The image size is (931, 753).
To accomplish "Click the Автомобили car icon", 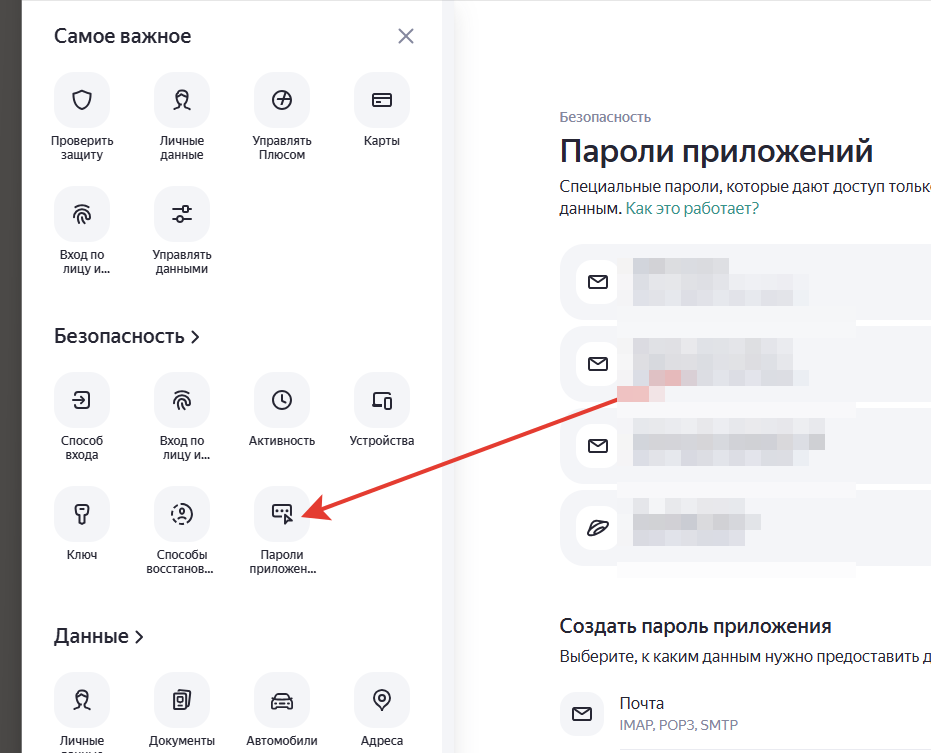I will point(281,700).
